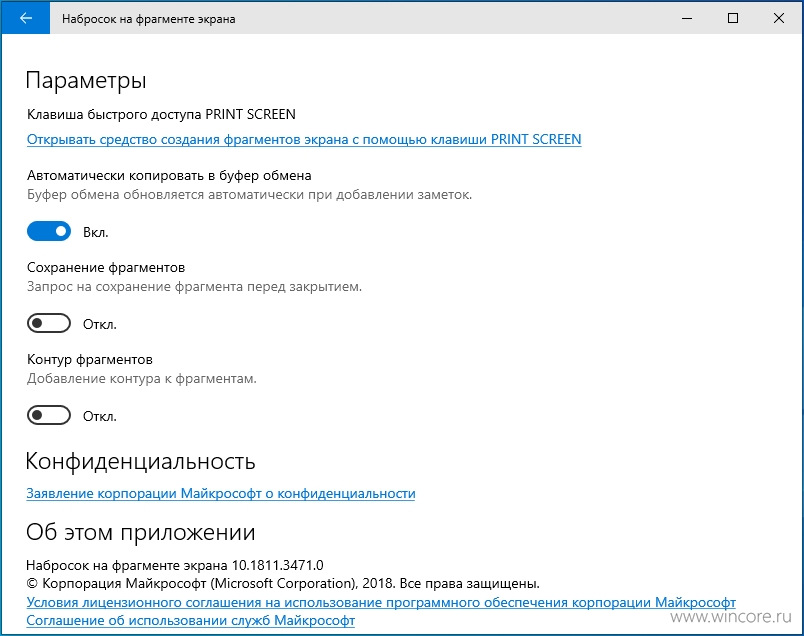
Task: Open Заявление корпорации Майкрософт о конфиденциальности link
Action: tap(220, 493)
